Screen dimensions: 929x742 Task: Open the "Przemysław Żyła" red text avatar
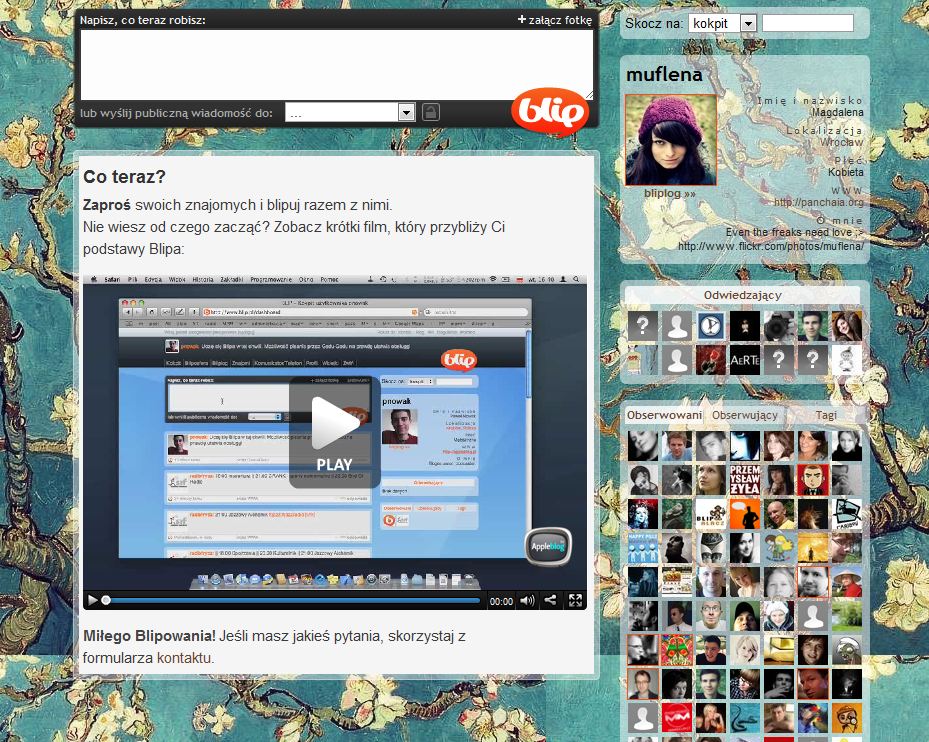coord(745,479)
